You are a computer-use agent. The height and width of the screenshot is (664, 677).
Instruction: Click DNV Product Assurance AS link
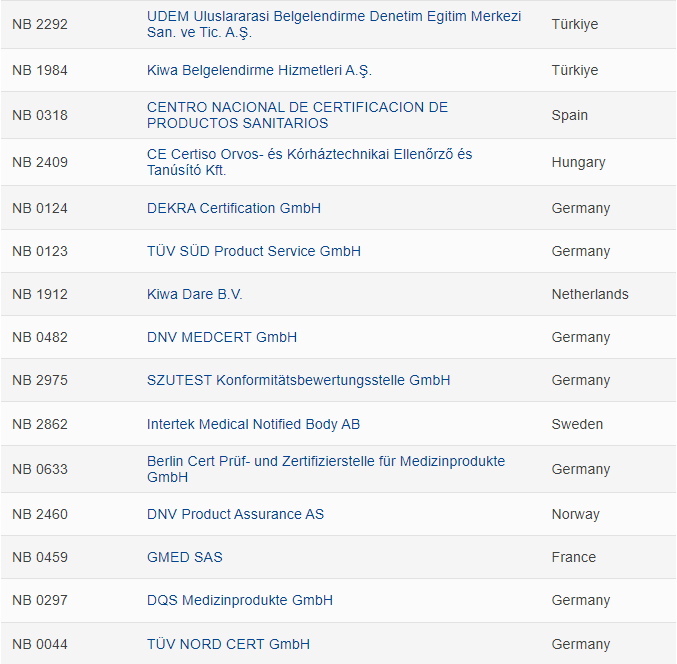click(235, 514)
